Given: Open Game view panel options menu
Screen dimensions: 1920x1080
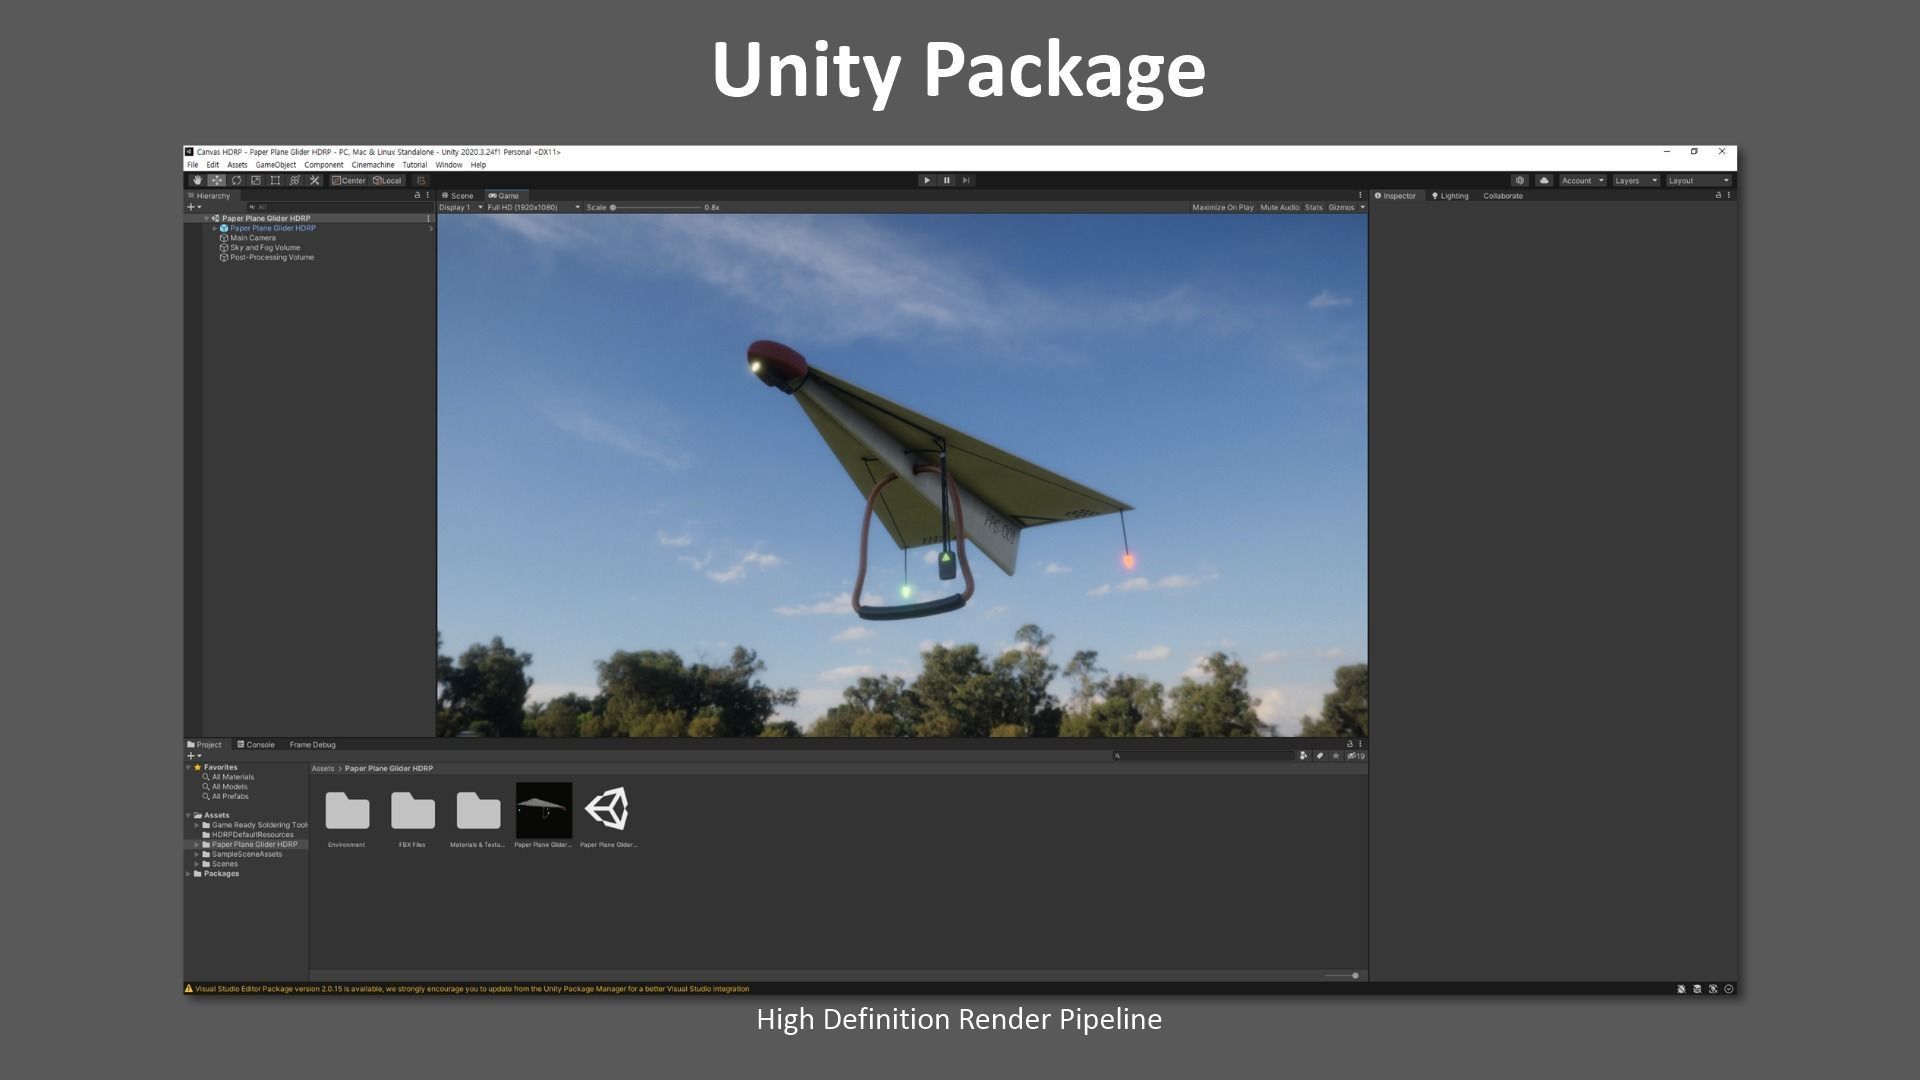Looking at the screenshot, I should (1360, 195).
